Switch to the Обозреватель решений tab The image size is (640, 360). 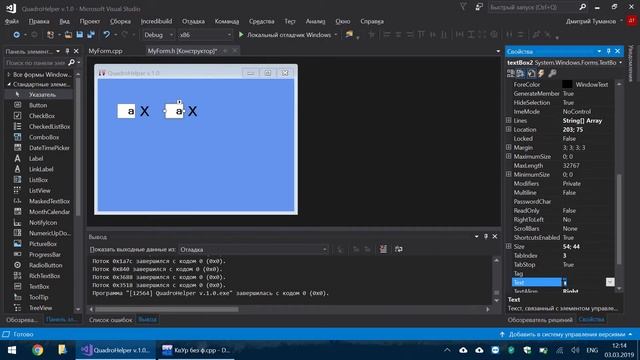coord(540,320)
